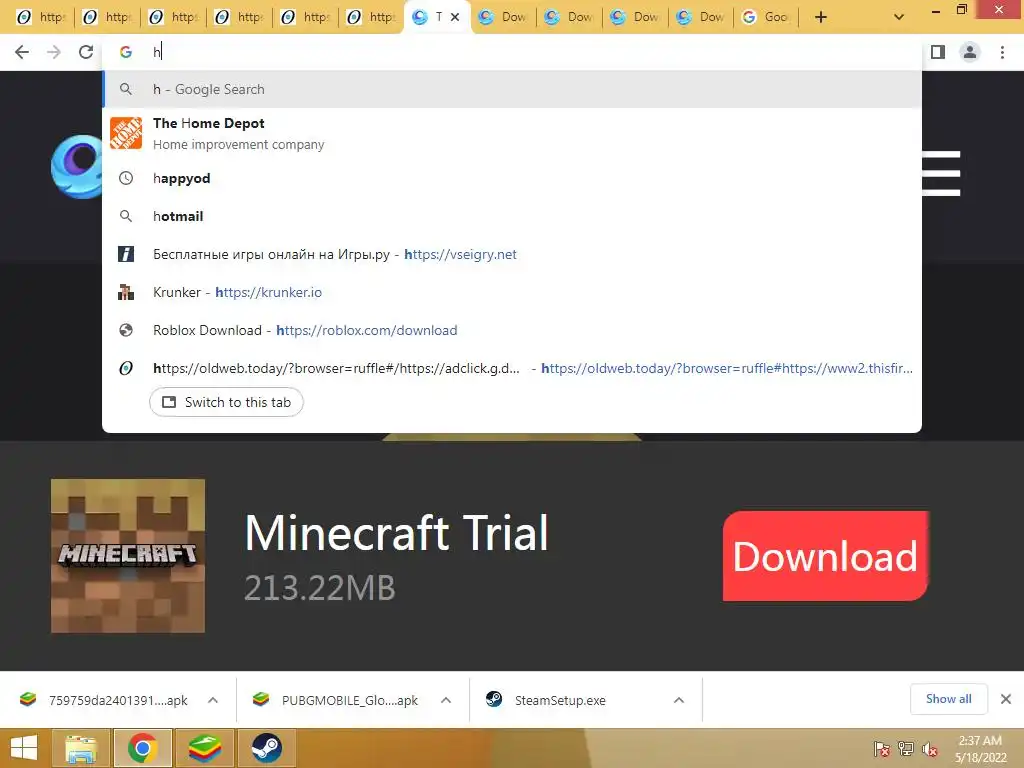Click the forward navigation arrow
This screenshot has height=768, width=1024.
(x=54, y=52)
